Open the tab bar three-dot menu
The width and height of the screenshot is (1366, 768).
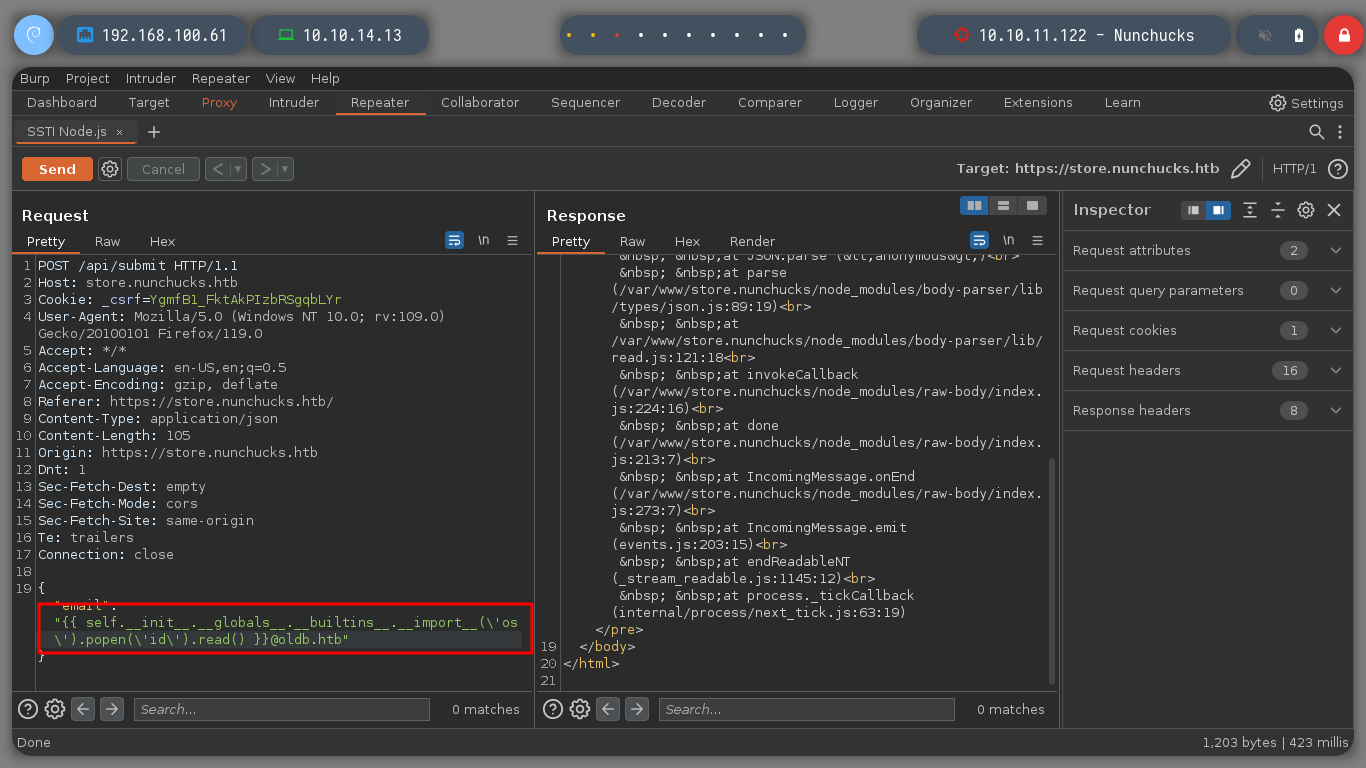click(x=1341, y=132)
